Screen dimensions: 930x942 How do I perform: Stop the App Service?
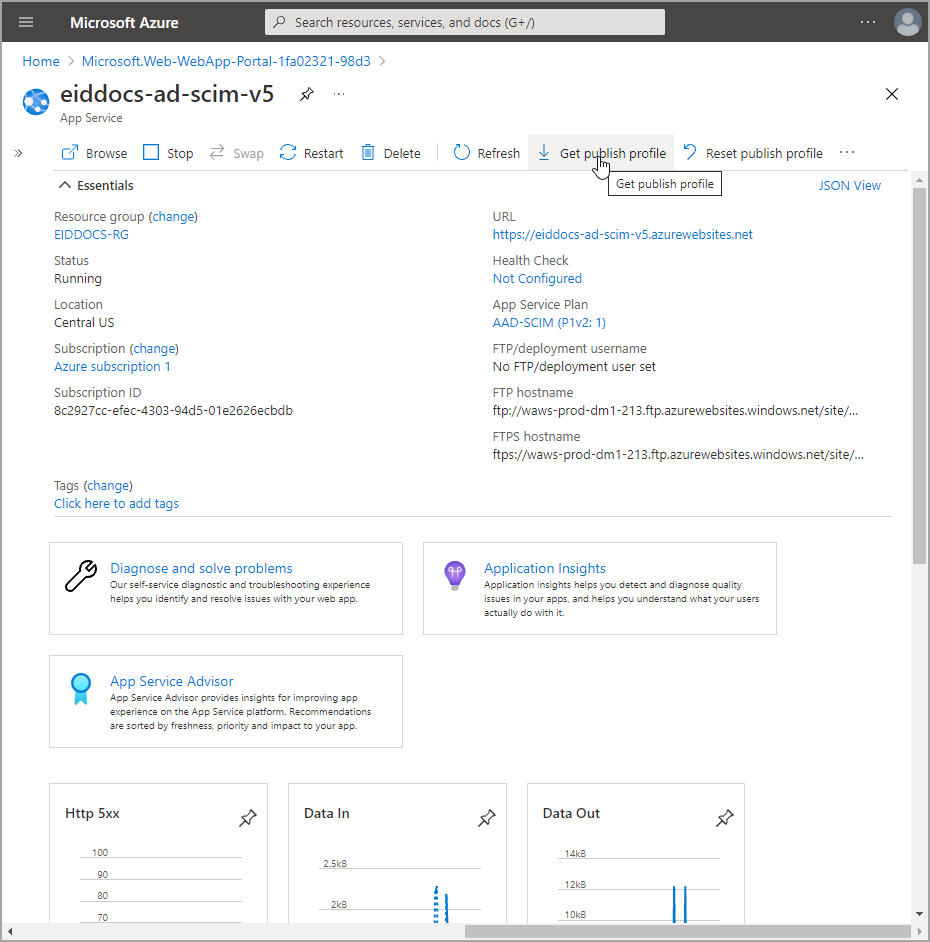pyautogui.click(x=168, y=153)
